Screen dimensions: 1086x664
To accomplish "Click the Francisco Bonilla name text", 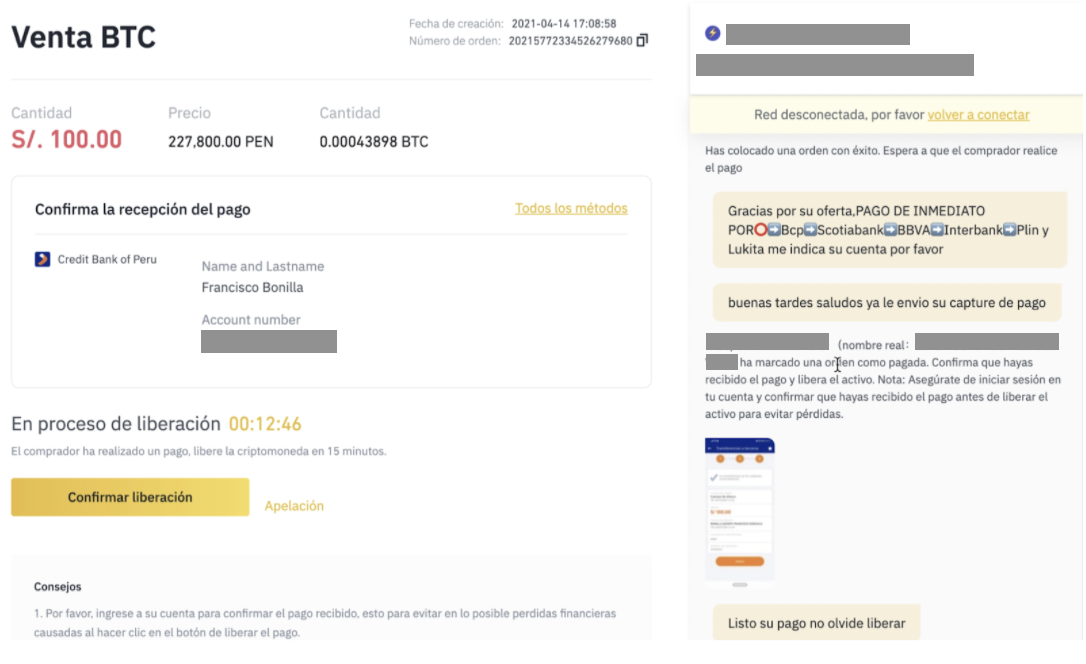I will click(x=252, y=287).
